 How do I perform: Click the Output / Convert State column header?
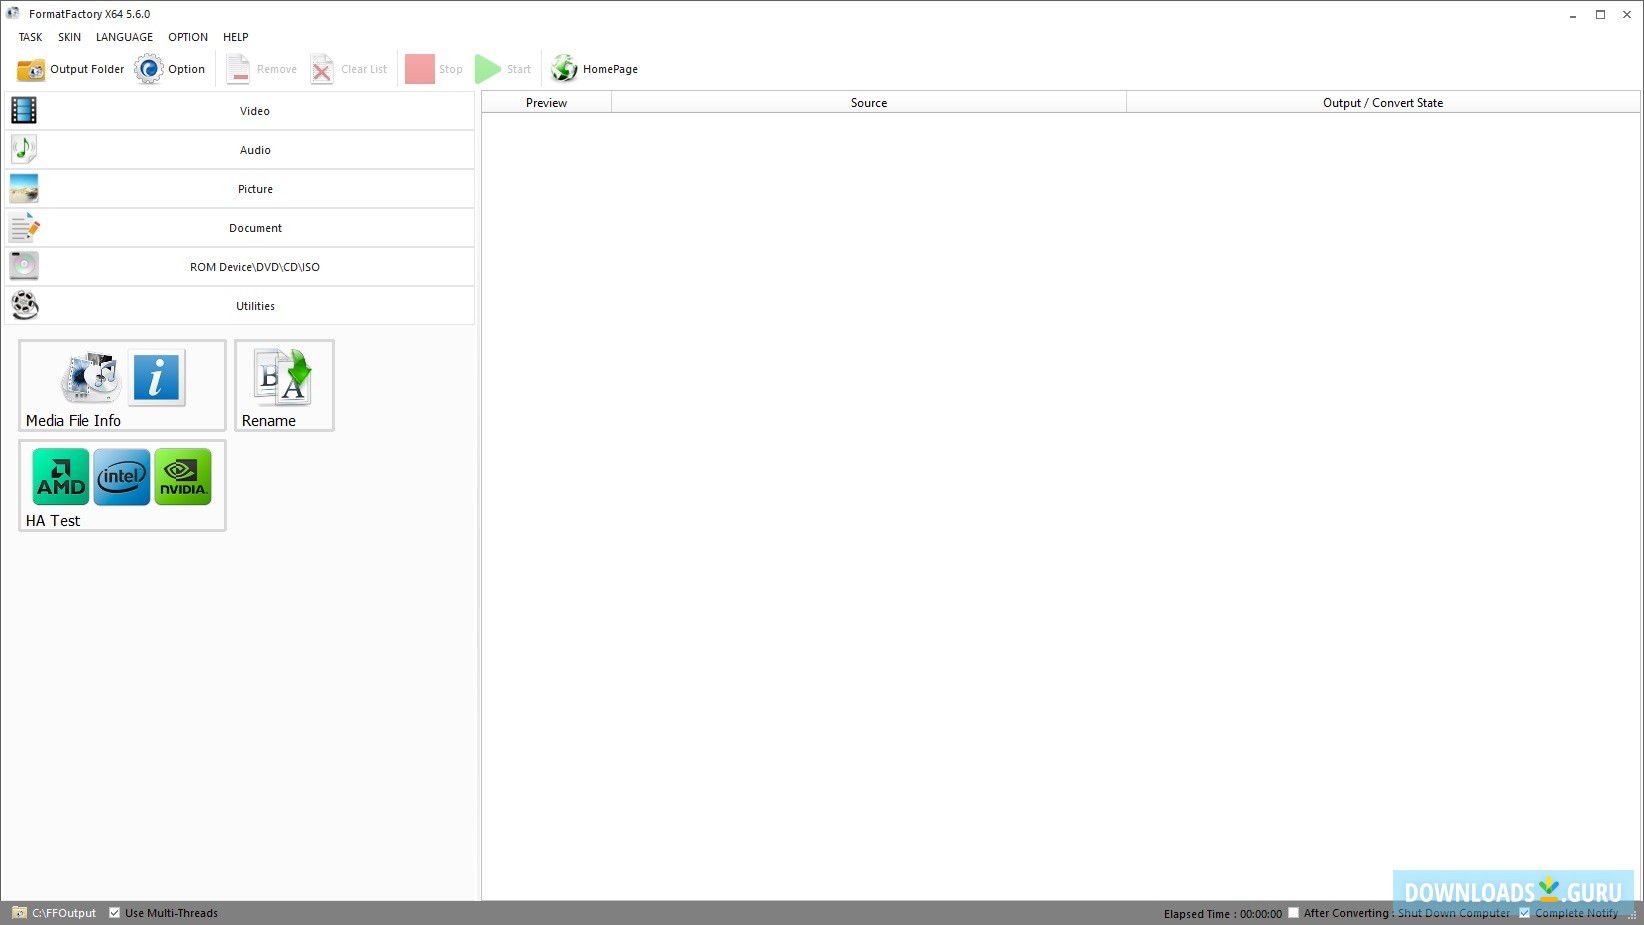tap(1383, 102)
